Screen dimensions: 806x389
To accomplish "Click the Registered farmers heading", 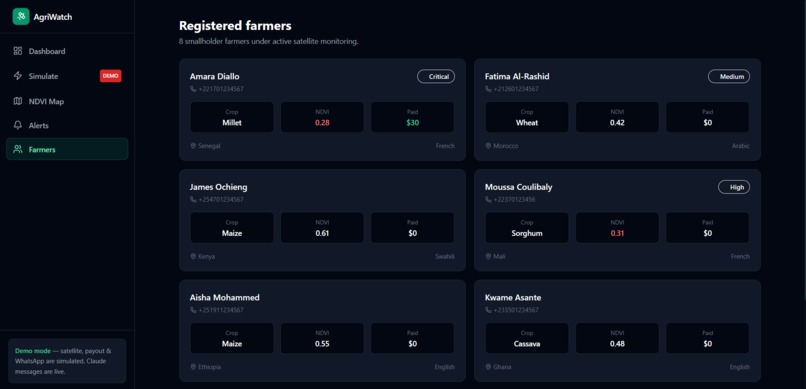I will point(235,26).
